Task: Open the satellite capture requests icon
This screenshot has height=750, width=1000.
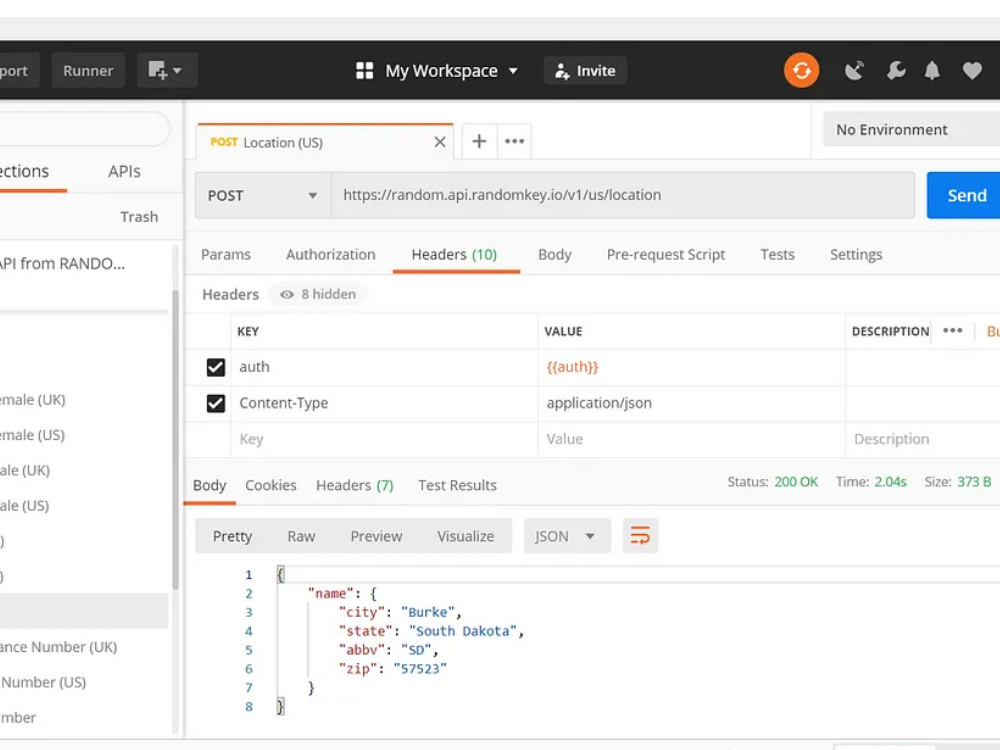Action: click(x=854, y=70)
